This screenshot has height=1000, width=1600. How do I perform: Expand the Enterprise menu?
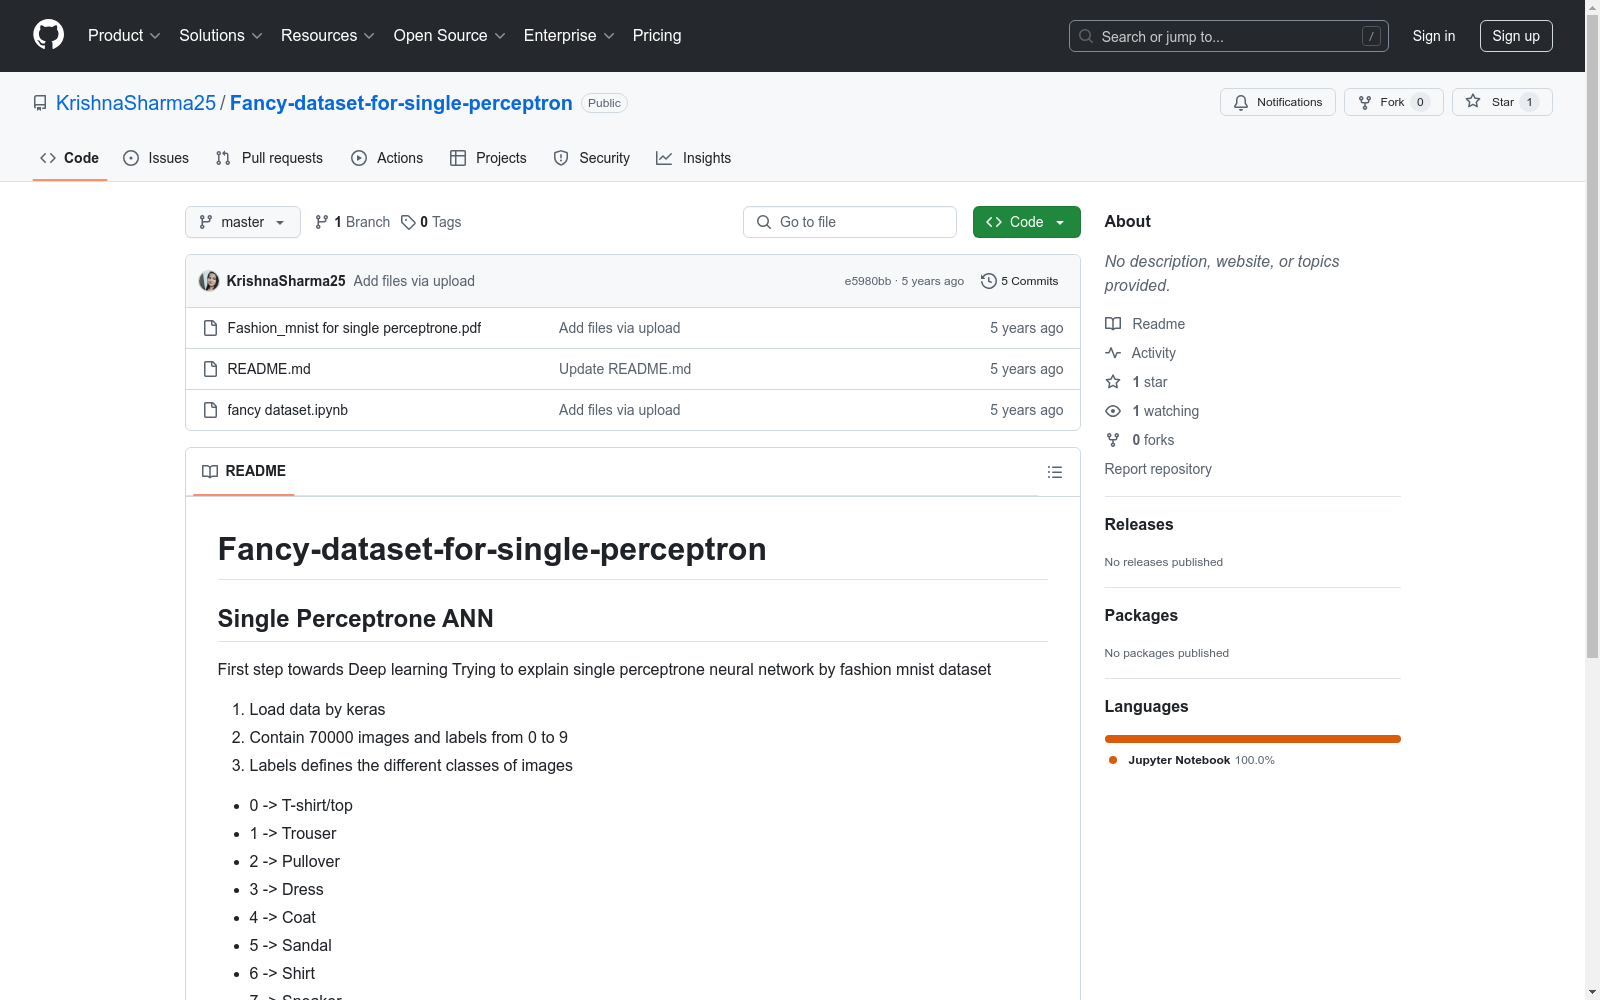point(569,36)
